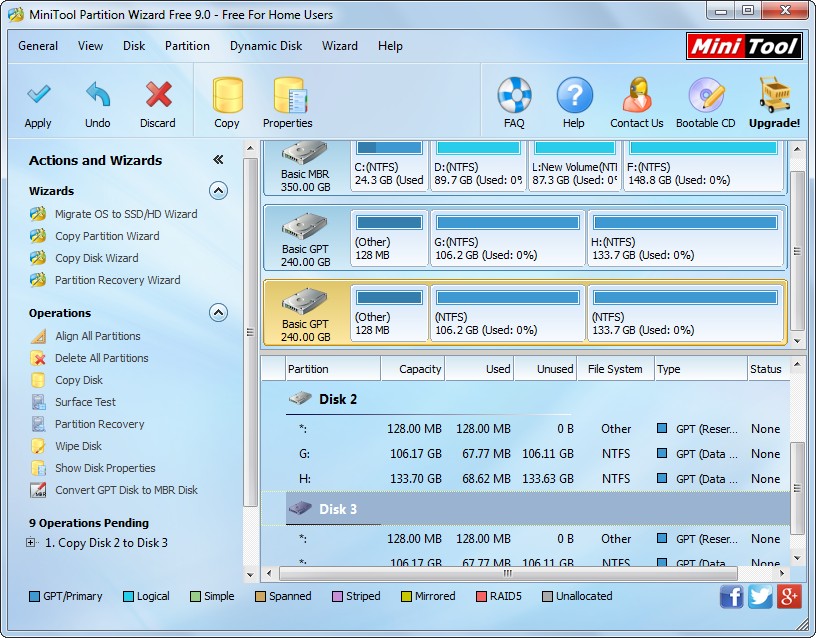Screen dimensions: 816x638
Task: Open the Partition menu
Action: (x=187, y=46)
